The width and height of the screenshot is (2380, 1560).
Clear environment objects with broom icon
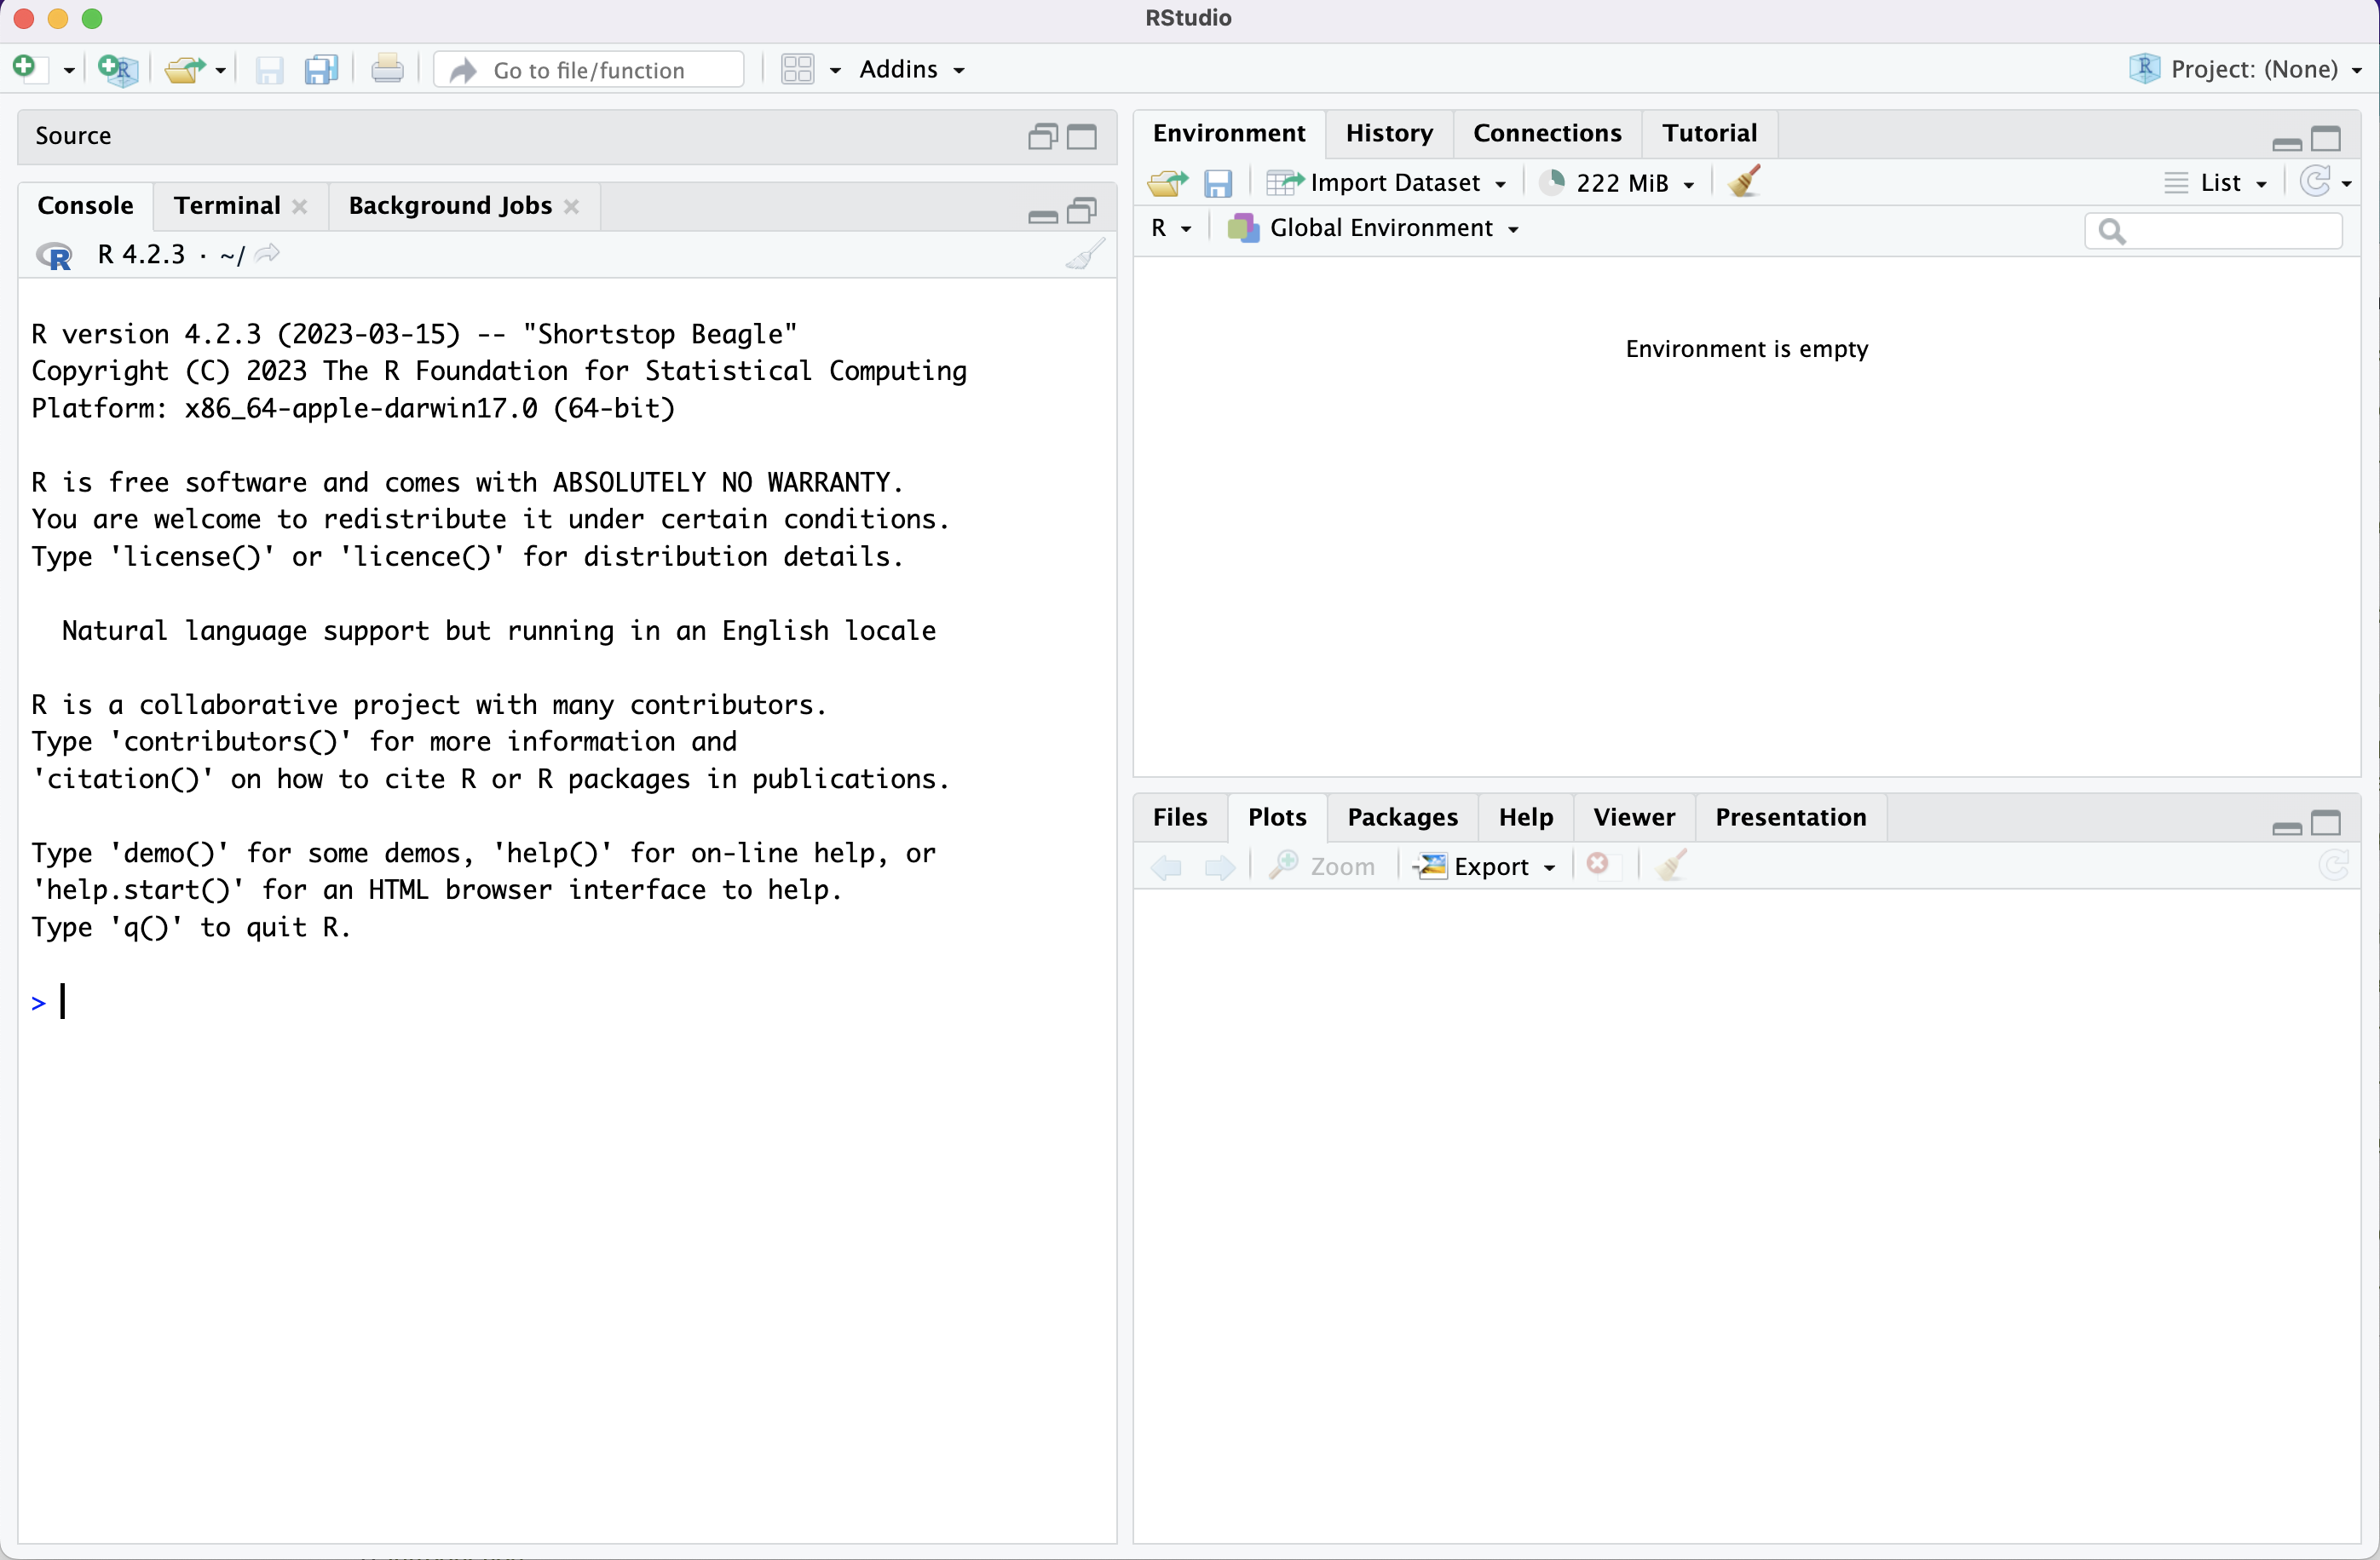1744,182
